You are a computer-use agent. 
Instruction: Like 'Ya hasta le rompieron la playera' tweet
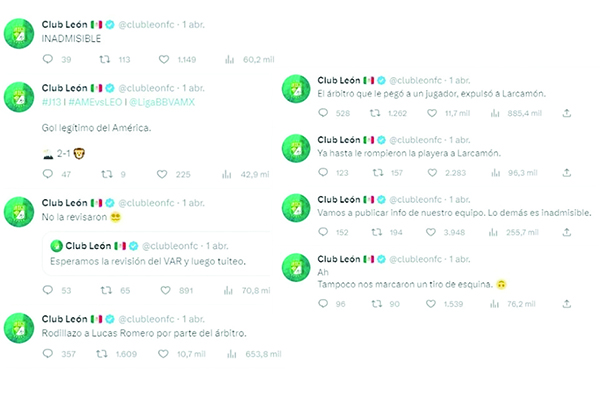432,173
